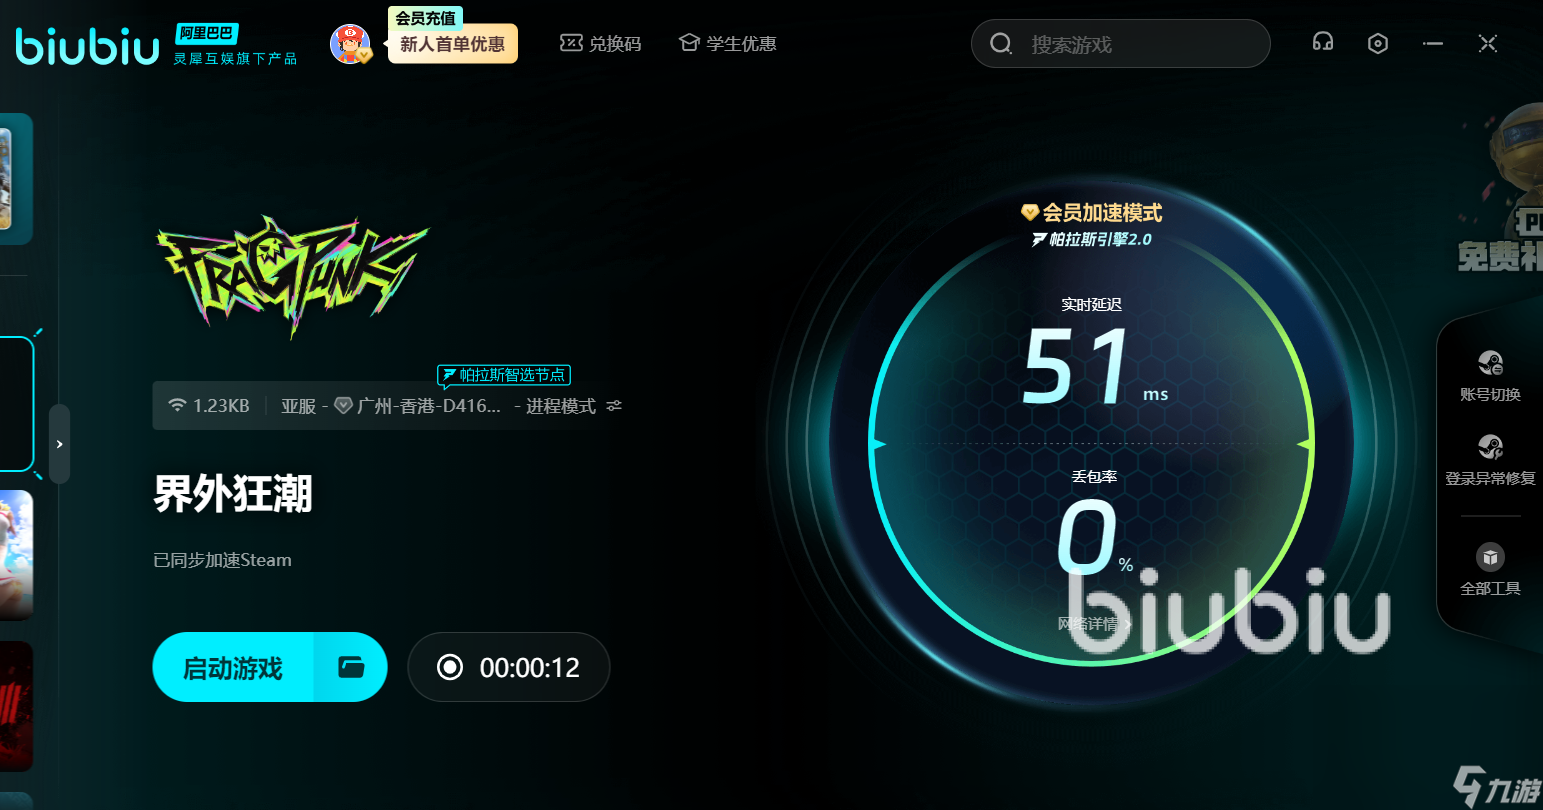
Task: Expand the left sidebar game list arrow
Action: [60, 444]
